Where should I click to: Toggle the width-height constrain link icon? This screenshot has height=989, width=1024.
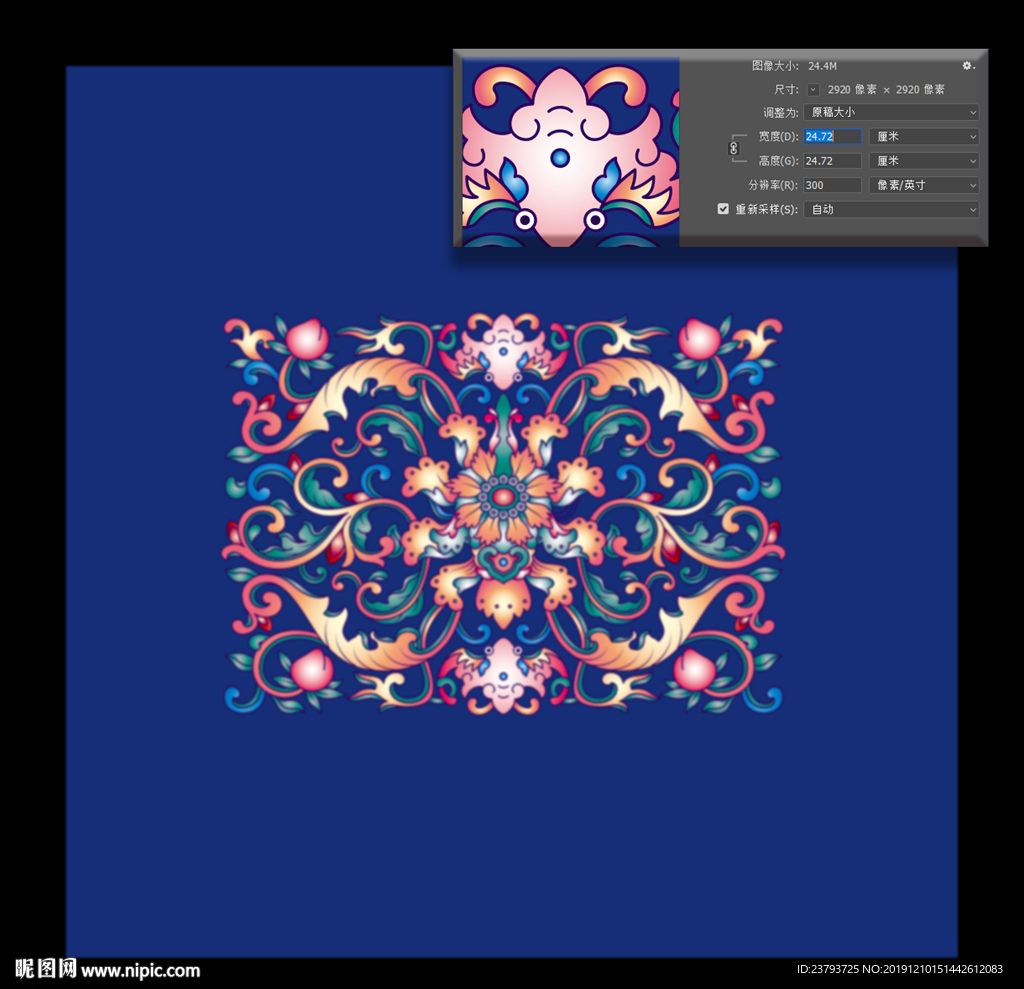pyautogui.click(x=733, y=148)
